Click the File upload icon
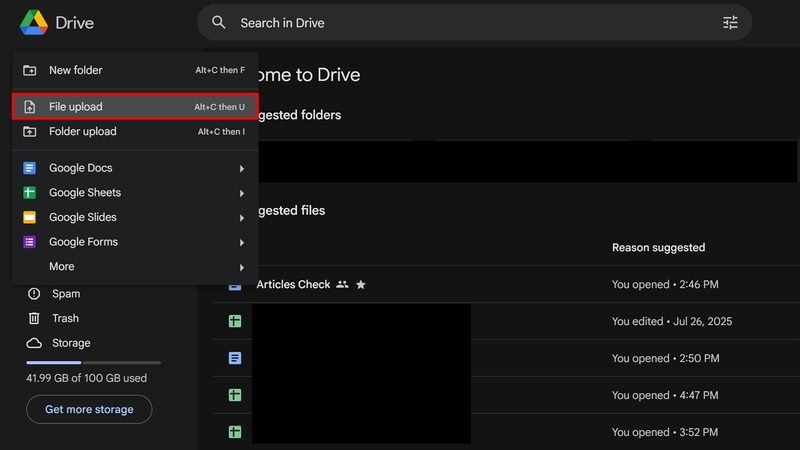The image size is (800, 450). pos(30,107)
